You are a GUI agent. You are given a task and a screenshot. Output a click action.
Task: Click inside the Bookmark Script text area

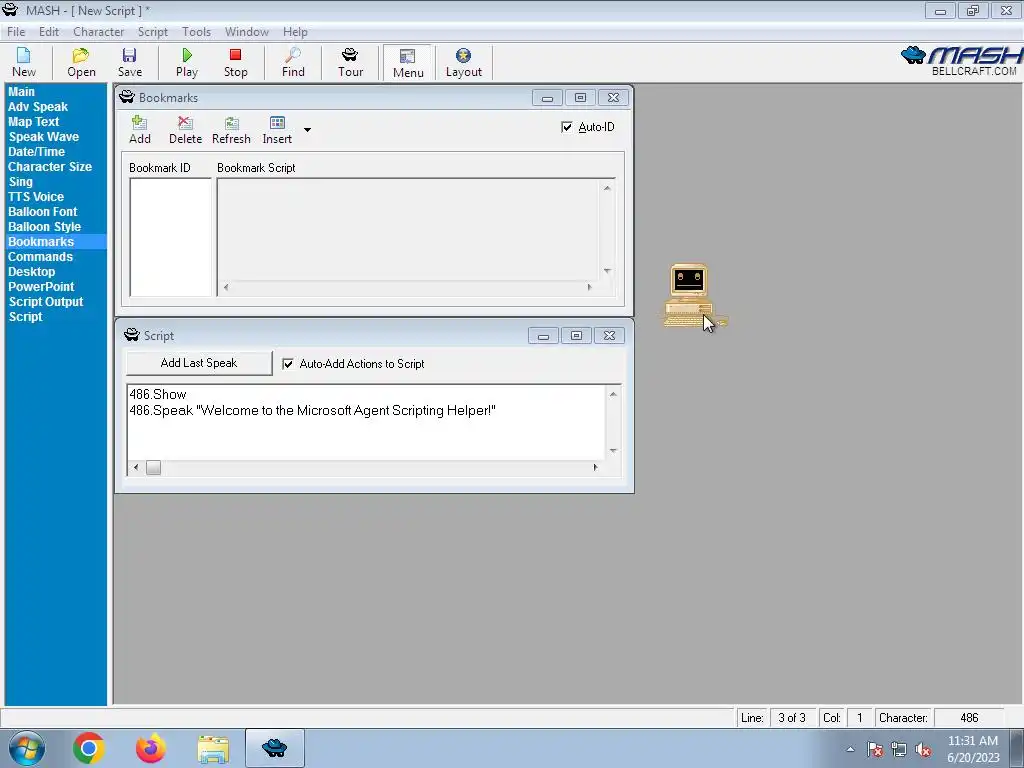coord(408,230)
